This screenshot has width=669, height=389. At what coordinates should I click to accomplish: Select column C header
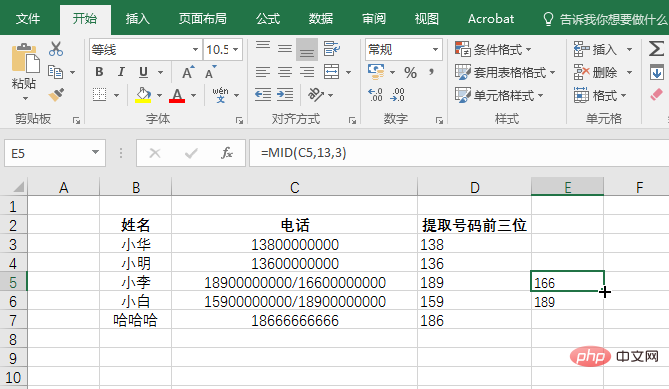coord(294,187)
